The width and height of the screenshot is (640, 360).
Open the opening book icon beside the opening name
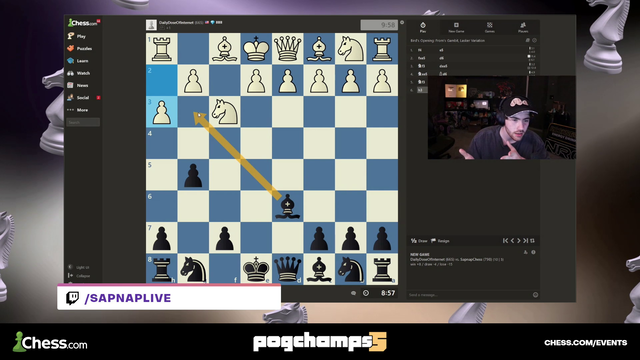[527, 40]
